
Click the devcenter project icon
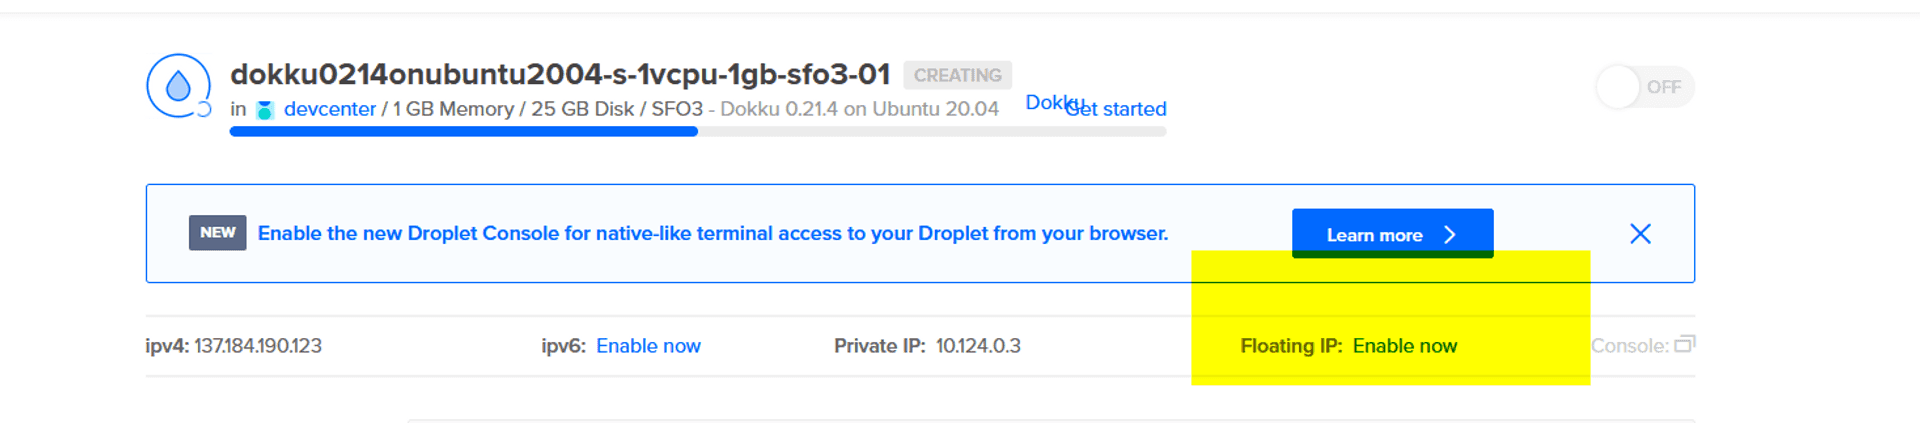click(x=265, y=110)
